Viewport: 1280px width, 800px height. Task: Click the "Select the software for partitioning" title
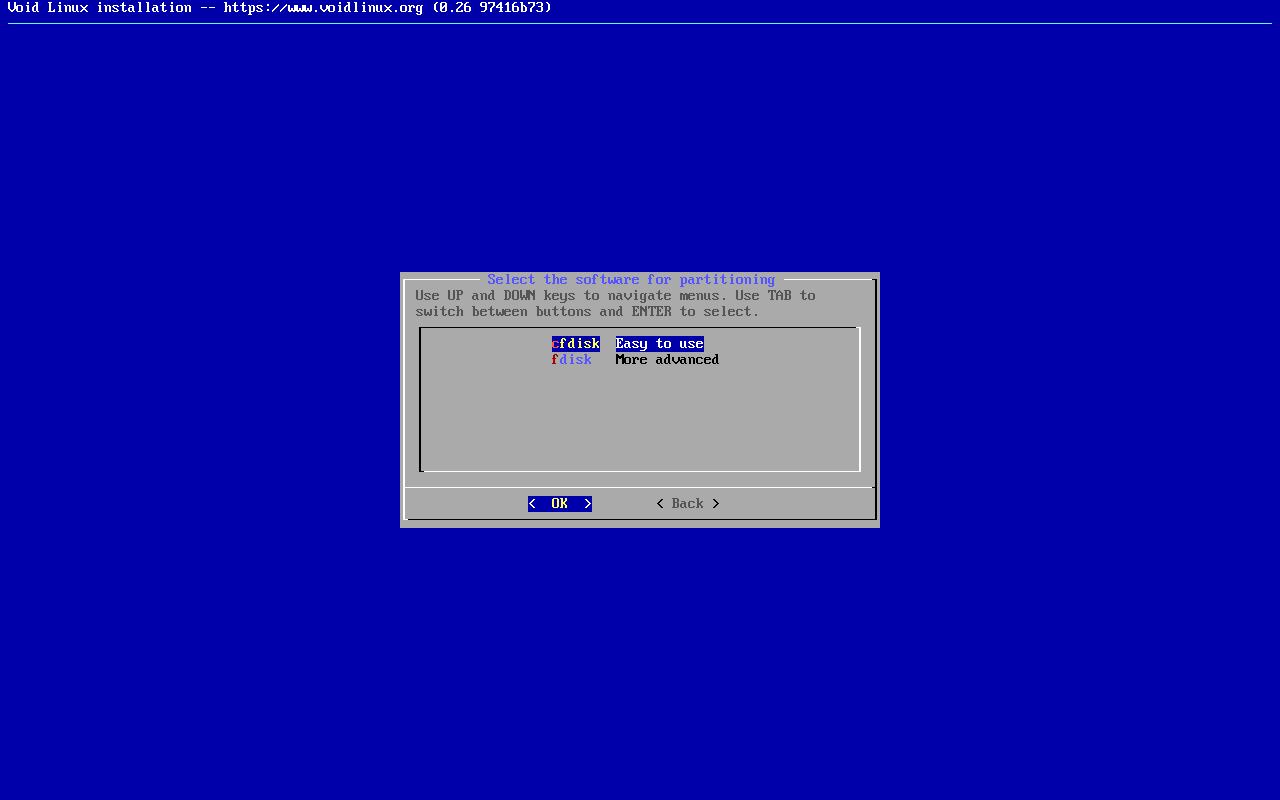631,280
